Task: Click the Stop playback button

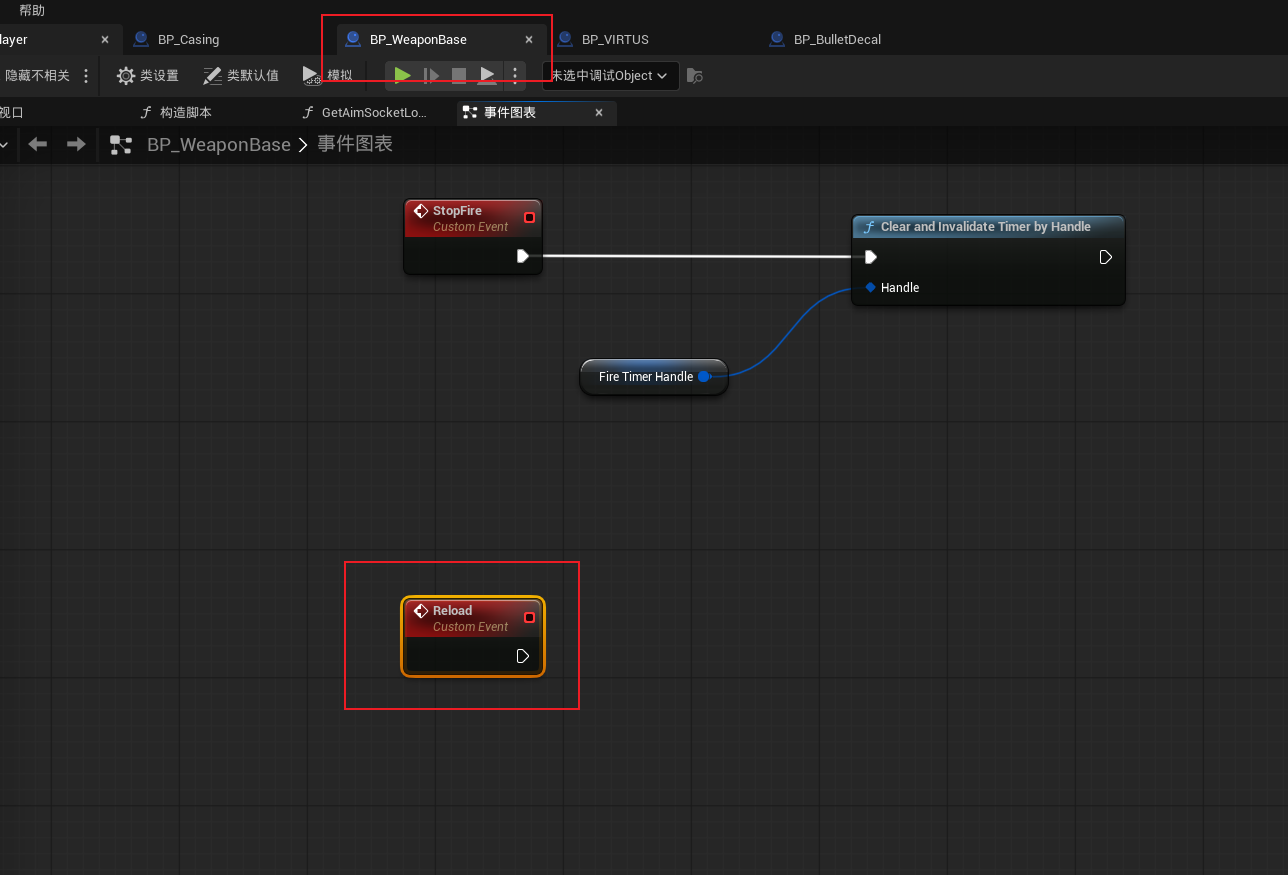Action: [x=459, y=75]
